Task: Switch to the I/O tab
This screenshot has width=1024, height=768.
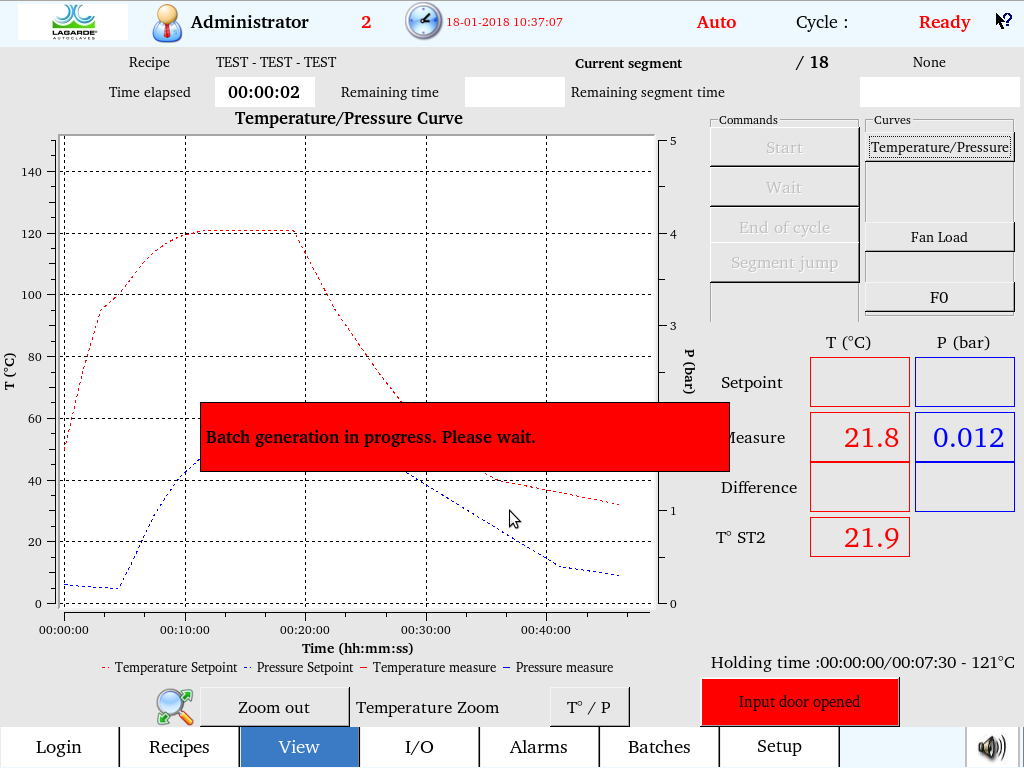Action: click(x=419, y=747)
